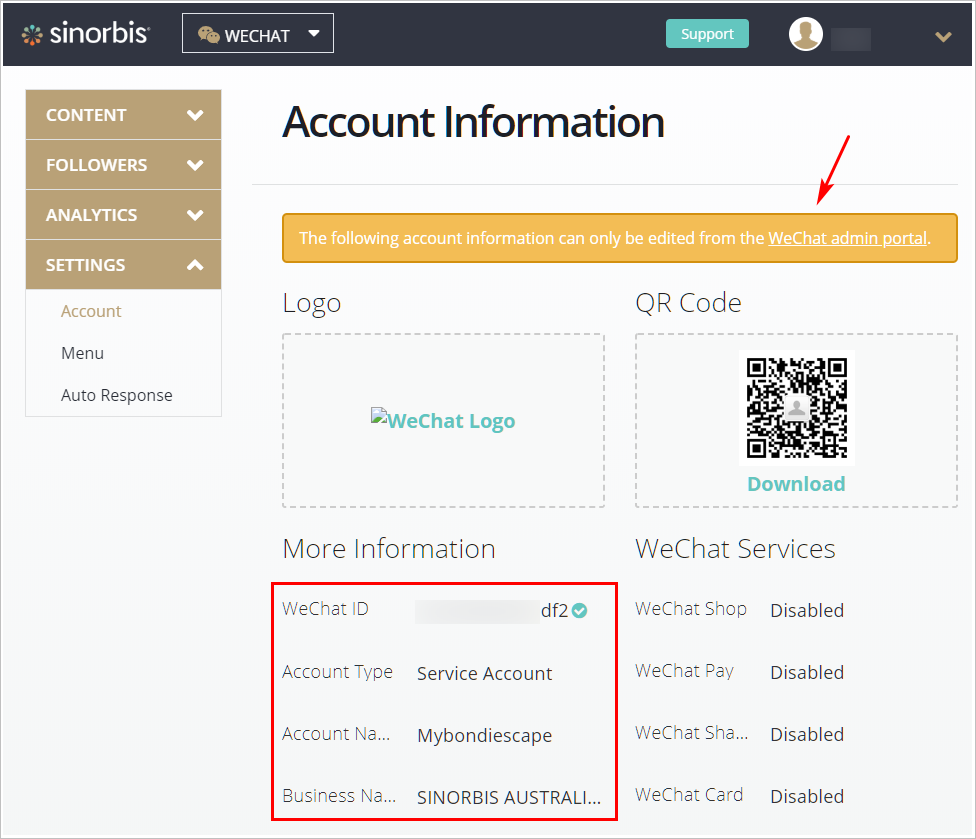Click the QR Code section heading
The height and width of the screenshot is (839, 976).
click(x=688, y=303)
